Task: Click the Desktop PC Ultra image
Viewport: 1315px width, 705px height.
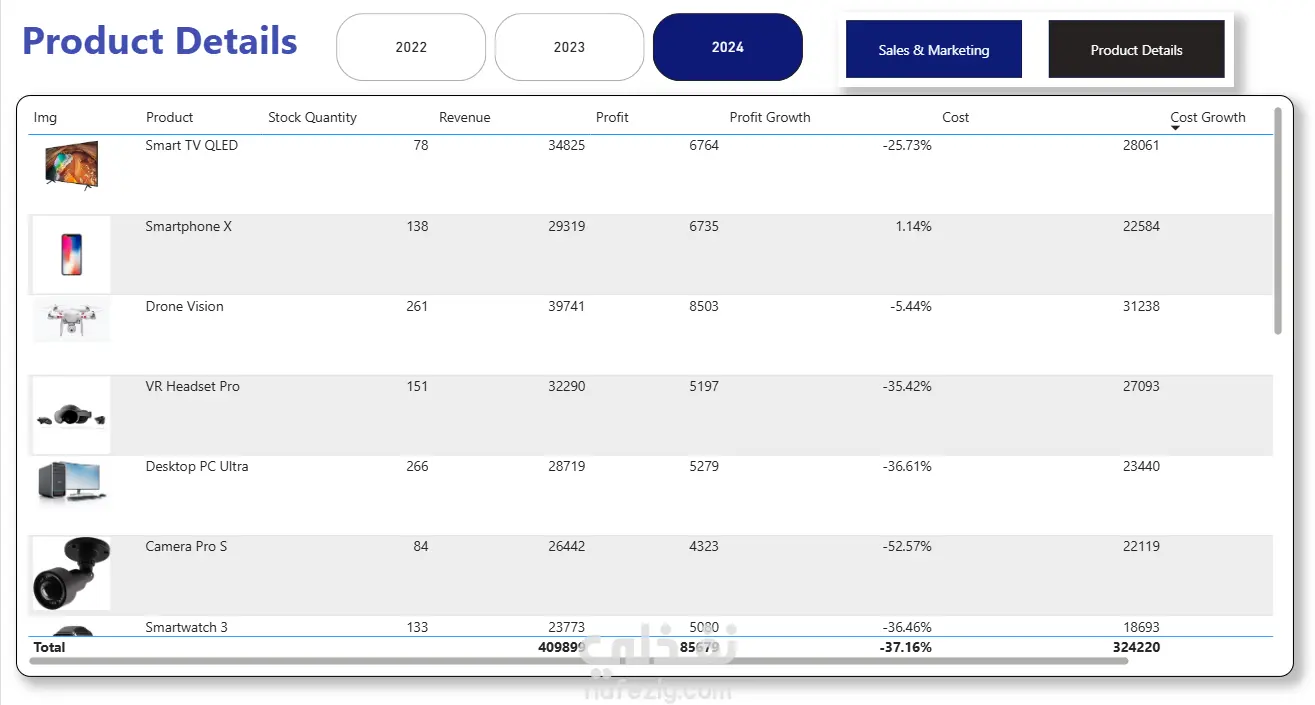Action: pos(71,482)
